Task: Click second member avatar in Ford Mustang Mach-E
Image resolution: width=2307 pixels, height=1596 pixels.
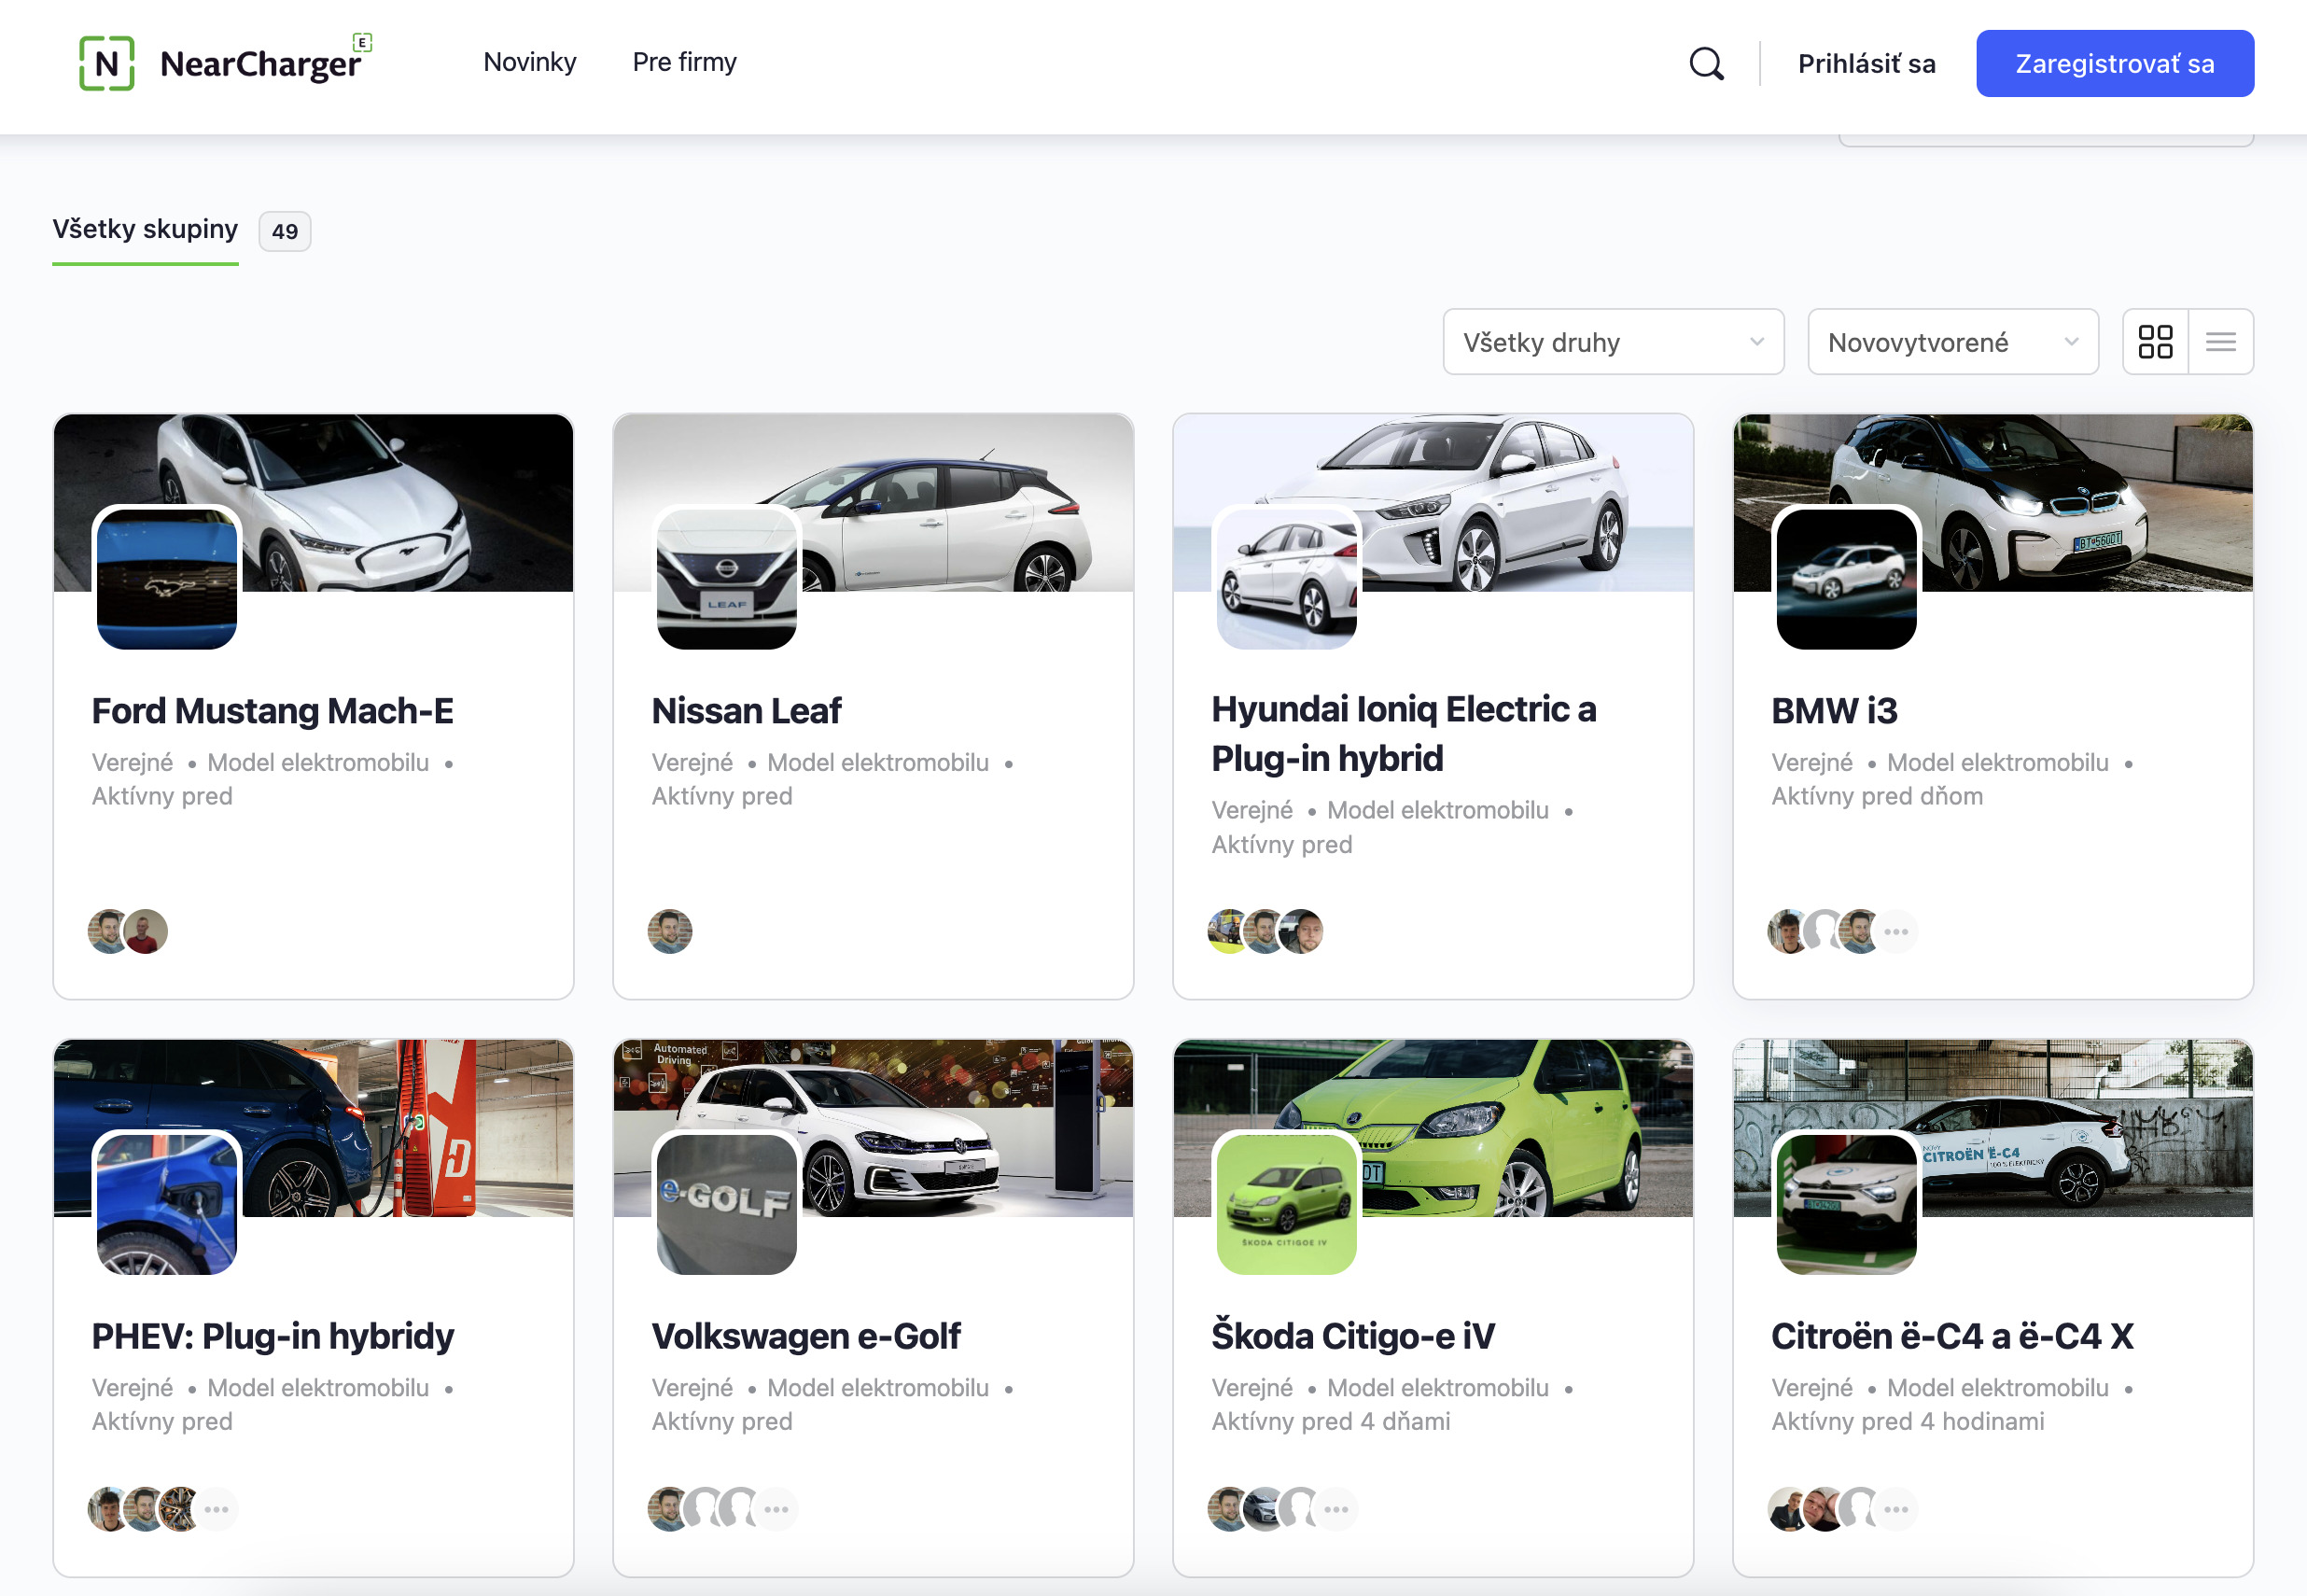Action: point(146,932)
